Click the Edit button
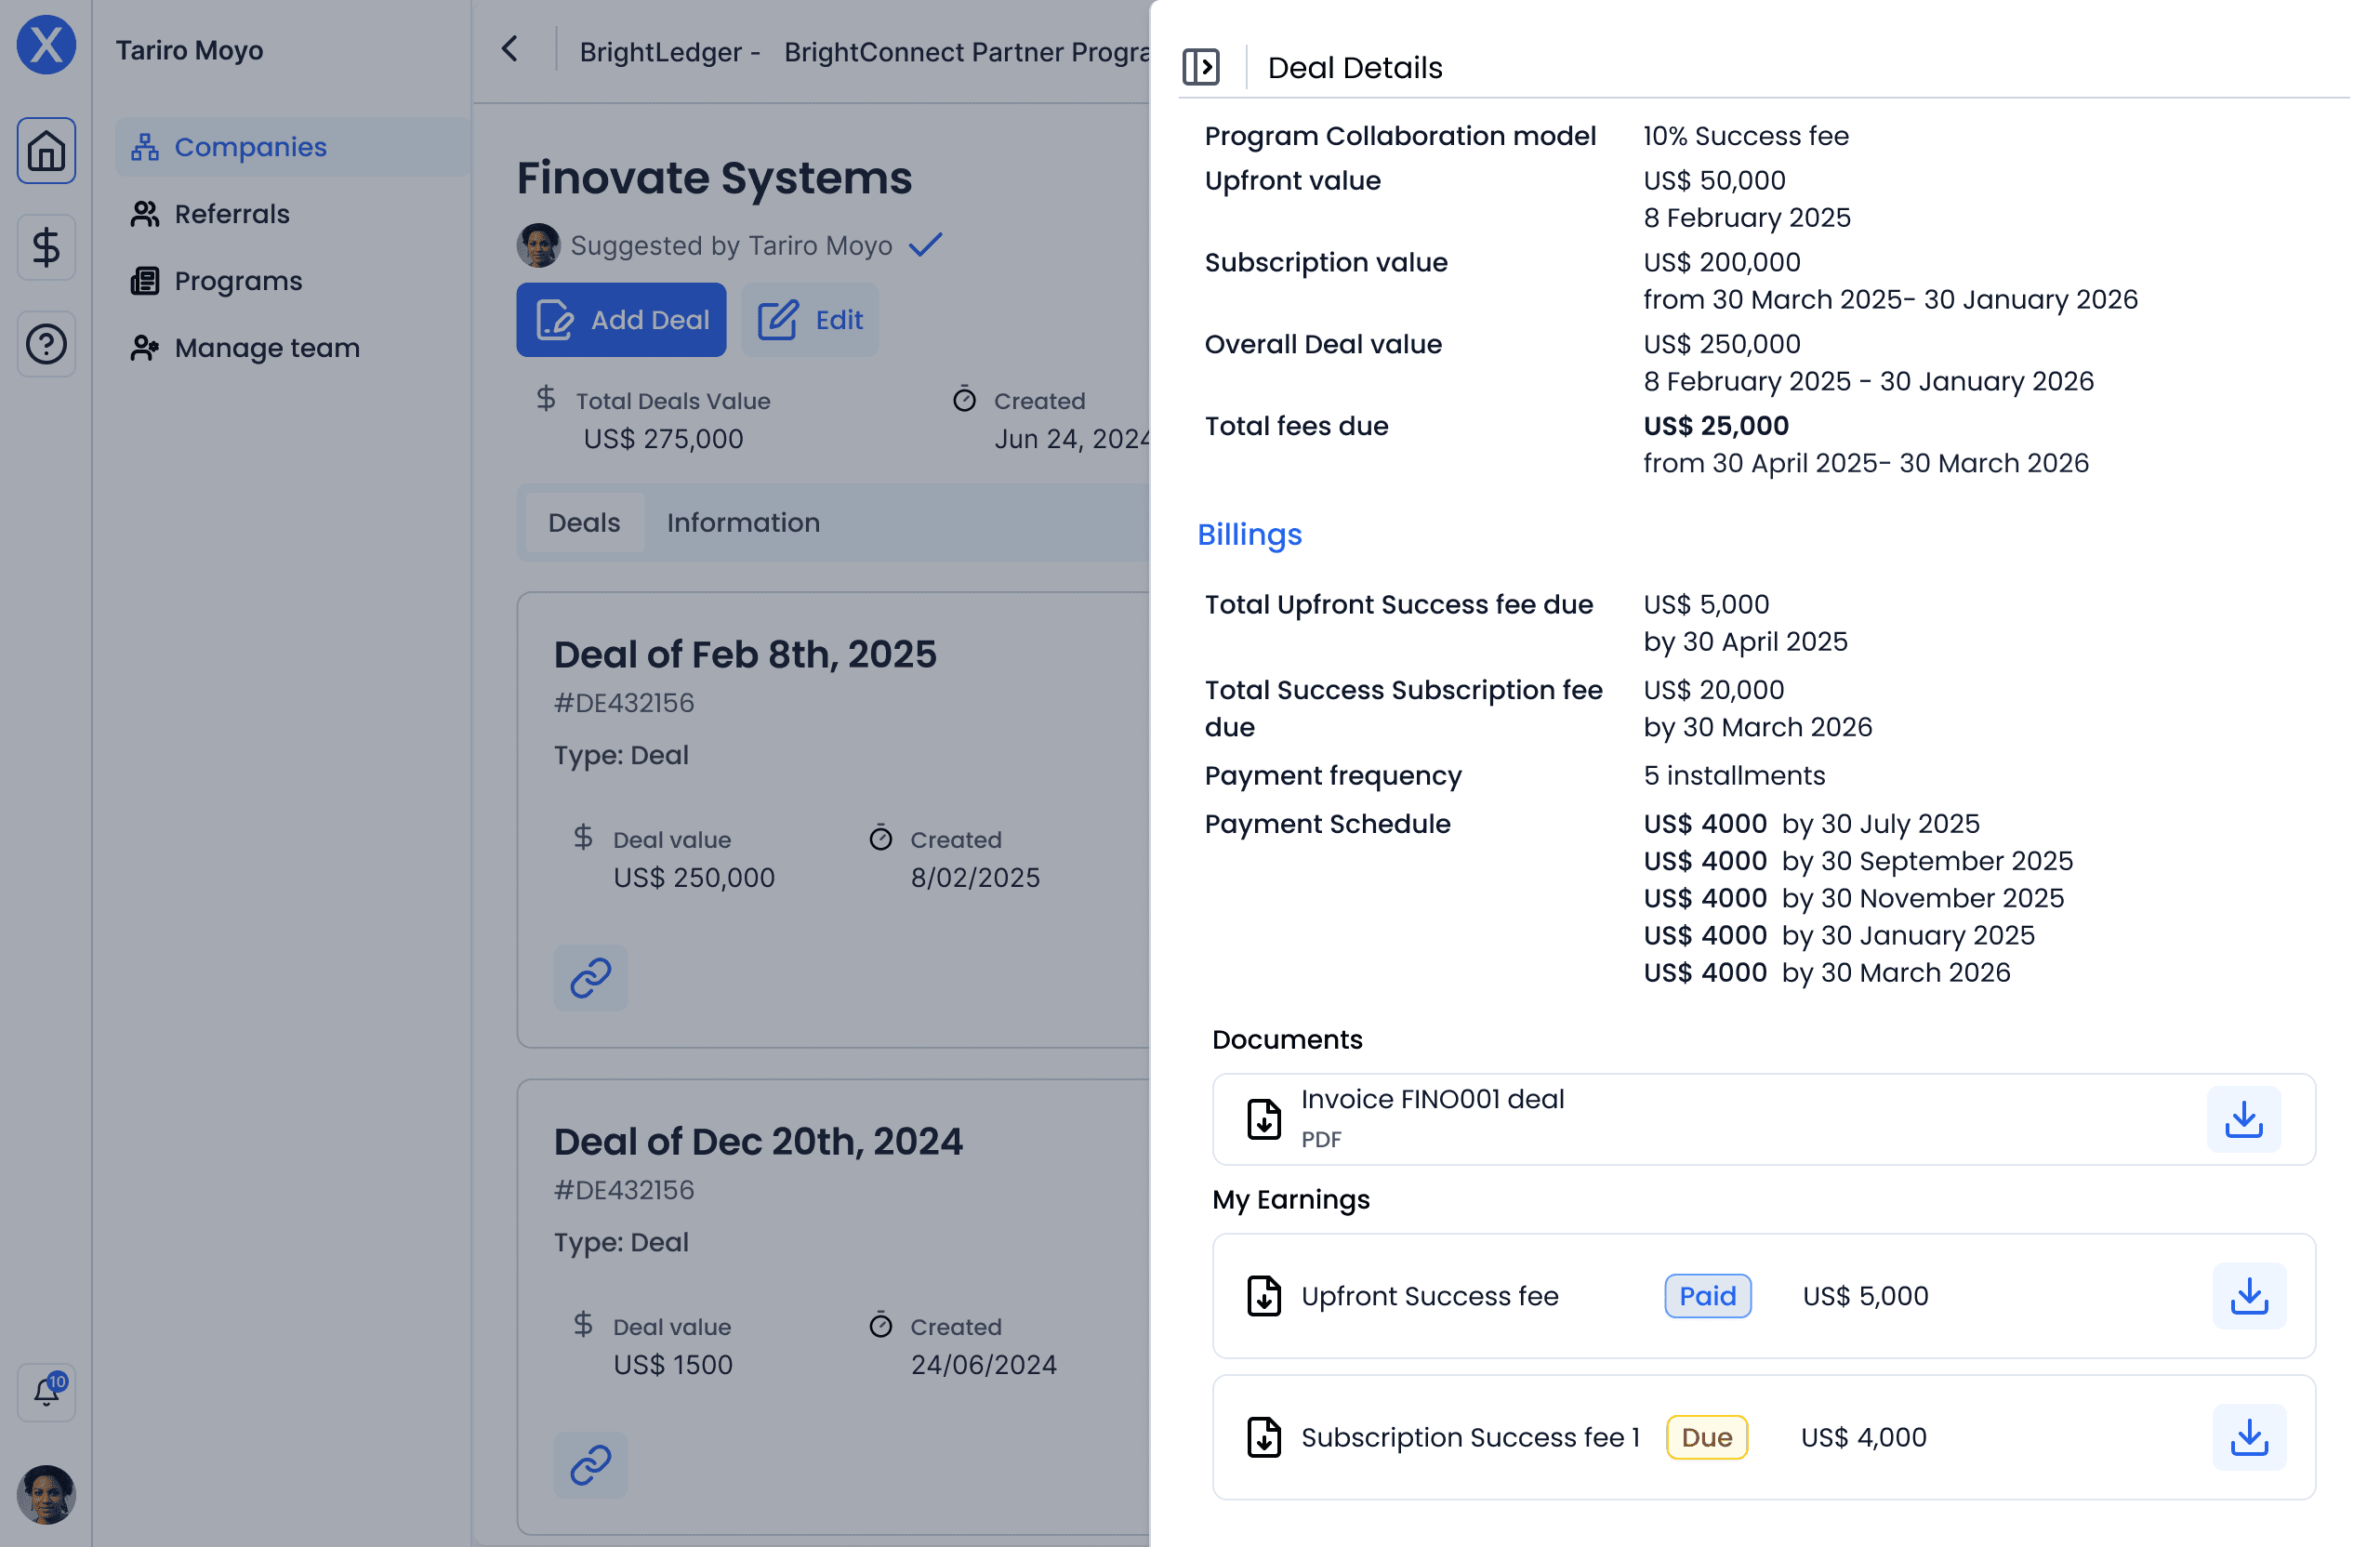The width and height of the screenshot is (2380, 1547). pos(809,320)
